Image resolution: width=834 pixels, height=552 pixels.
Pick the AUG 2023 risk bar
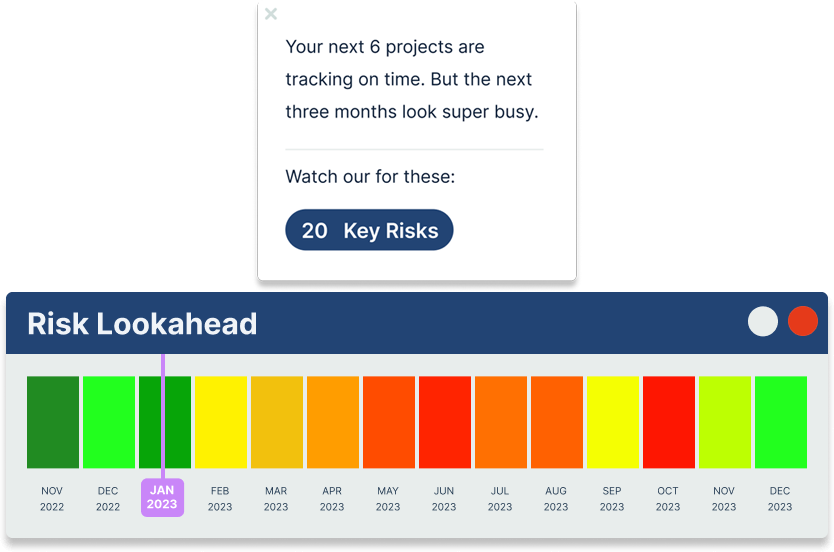557,422
